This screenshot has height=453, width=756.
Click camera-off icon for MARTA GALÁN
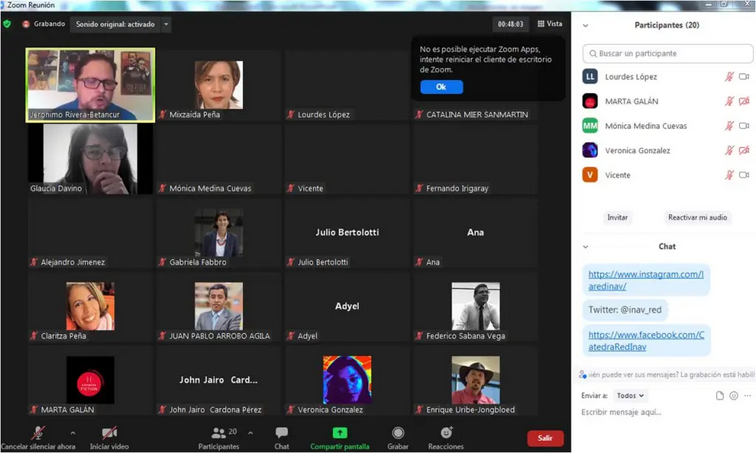point(744,101)
